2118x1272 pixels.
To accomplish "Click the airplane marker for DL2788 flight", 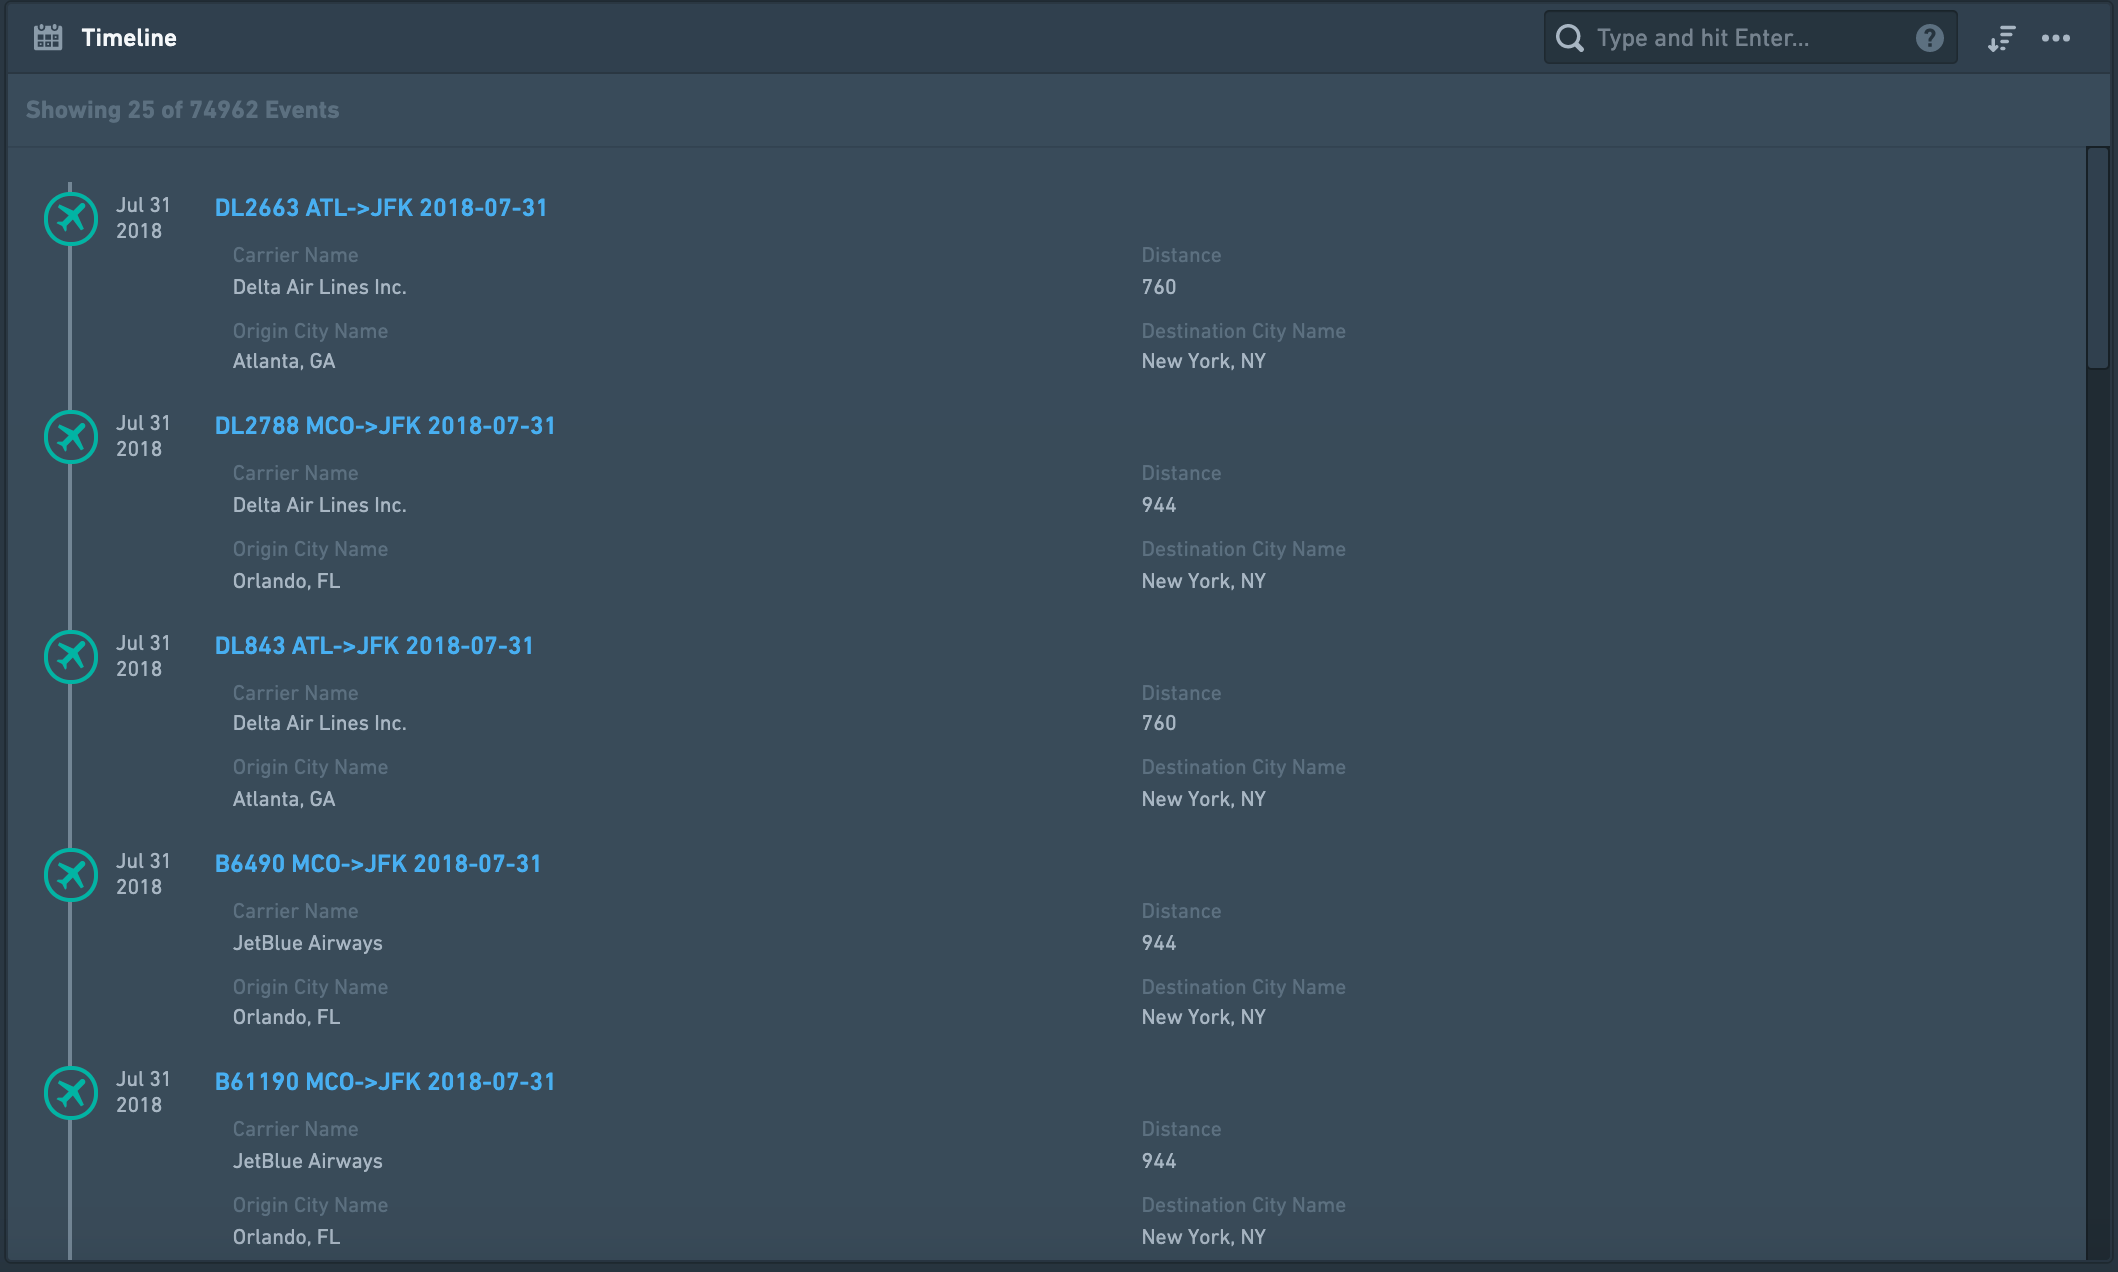I will 71,437.
